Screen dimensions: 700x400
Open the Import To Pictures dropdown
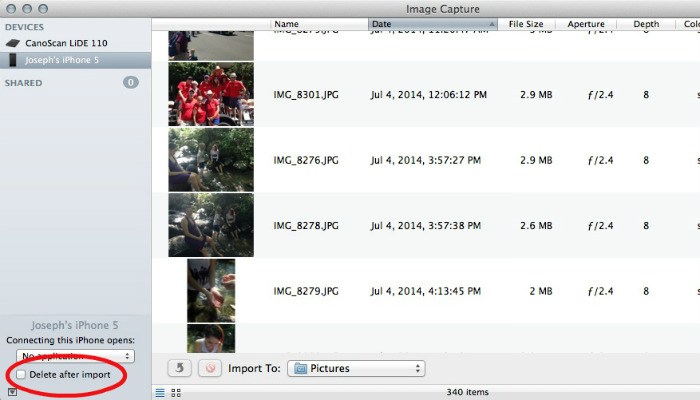(356, 368)
